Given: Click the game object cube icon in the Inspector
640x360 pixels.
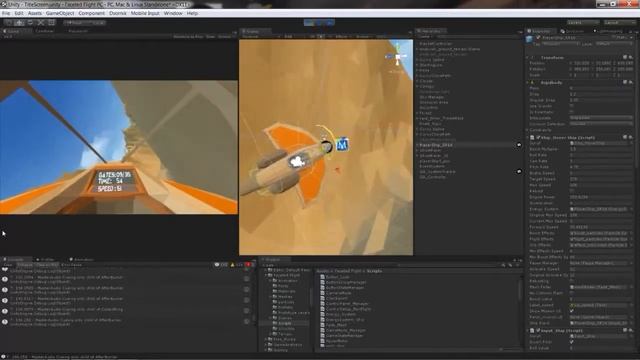Looking at the screenshot, I should pyautogui.click(x=530, y=39).
